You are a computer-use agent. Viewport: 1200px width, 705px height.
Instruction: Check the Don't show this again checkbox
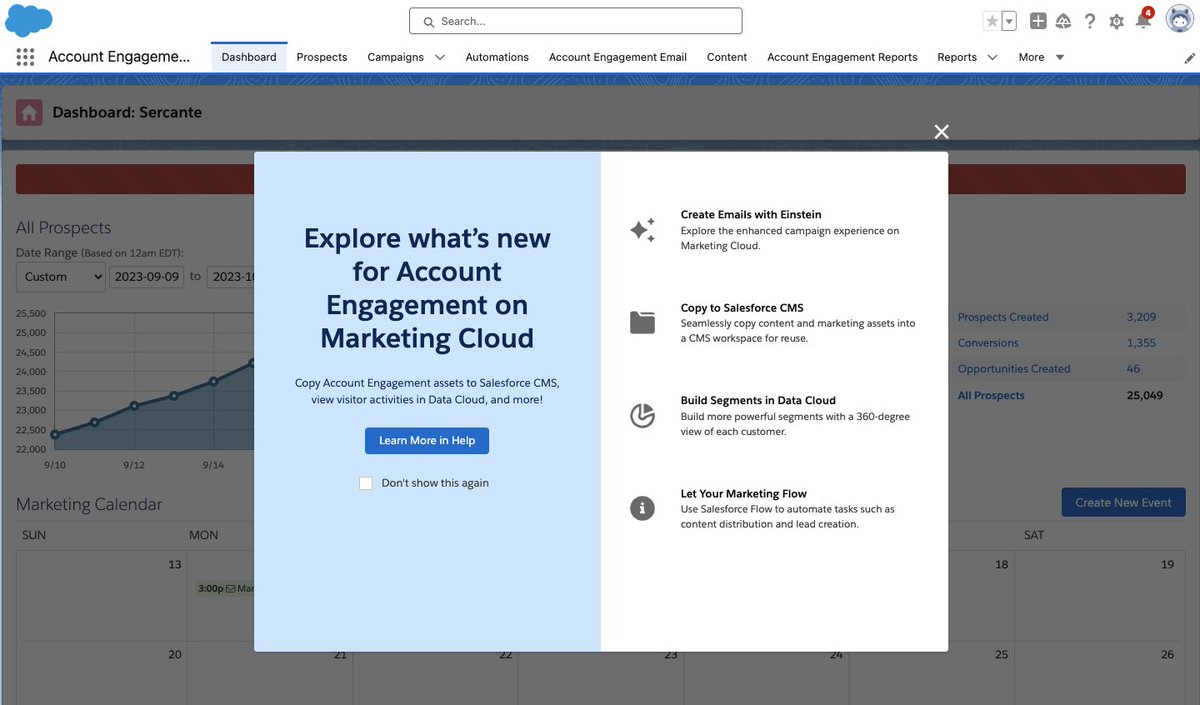[366, 482]
